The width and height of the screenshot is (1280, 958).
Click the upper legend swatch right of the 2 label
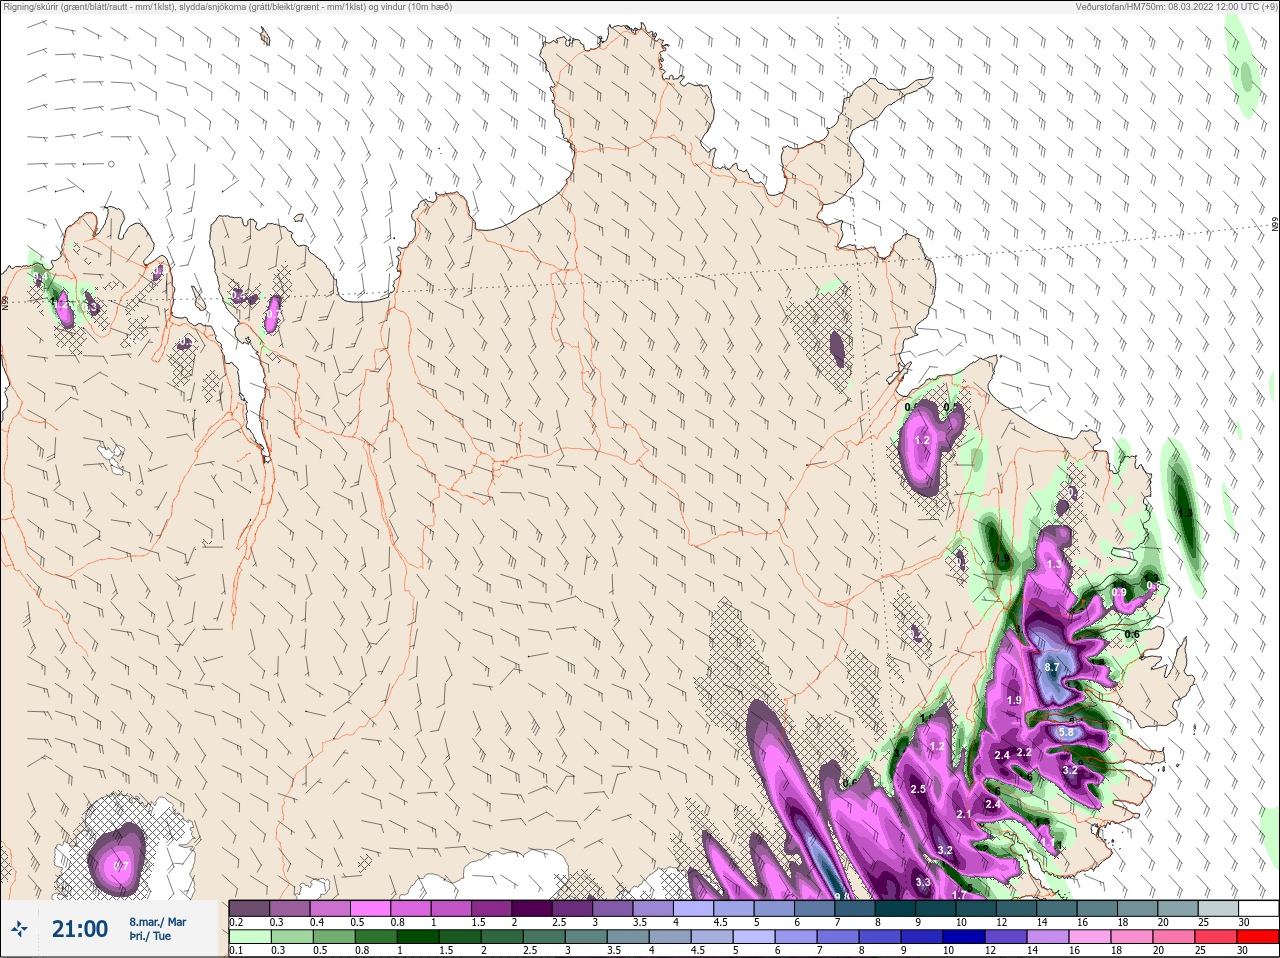(x=532, y=908)
